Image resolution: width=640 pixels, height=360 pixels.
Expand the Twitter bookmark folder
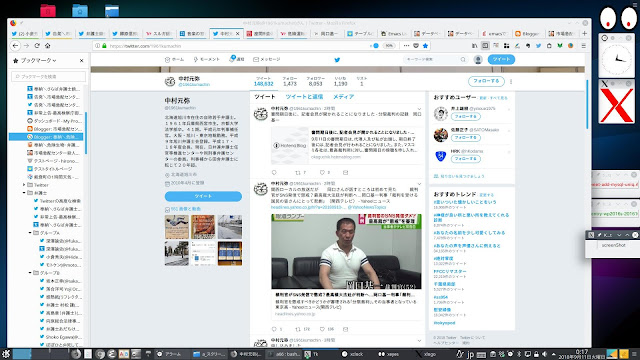pyautogui.click(x=24, y=185)
